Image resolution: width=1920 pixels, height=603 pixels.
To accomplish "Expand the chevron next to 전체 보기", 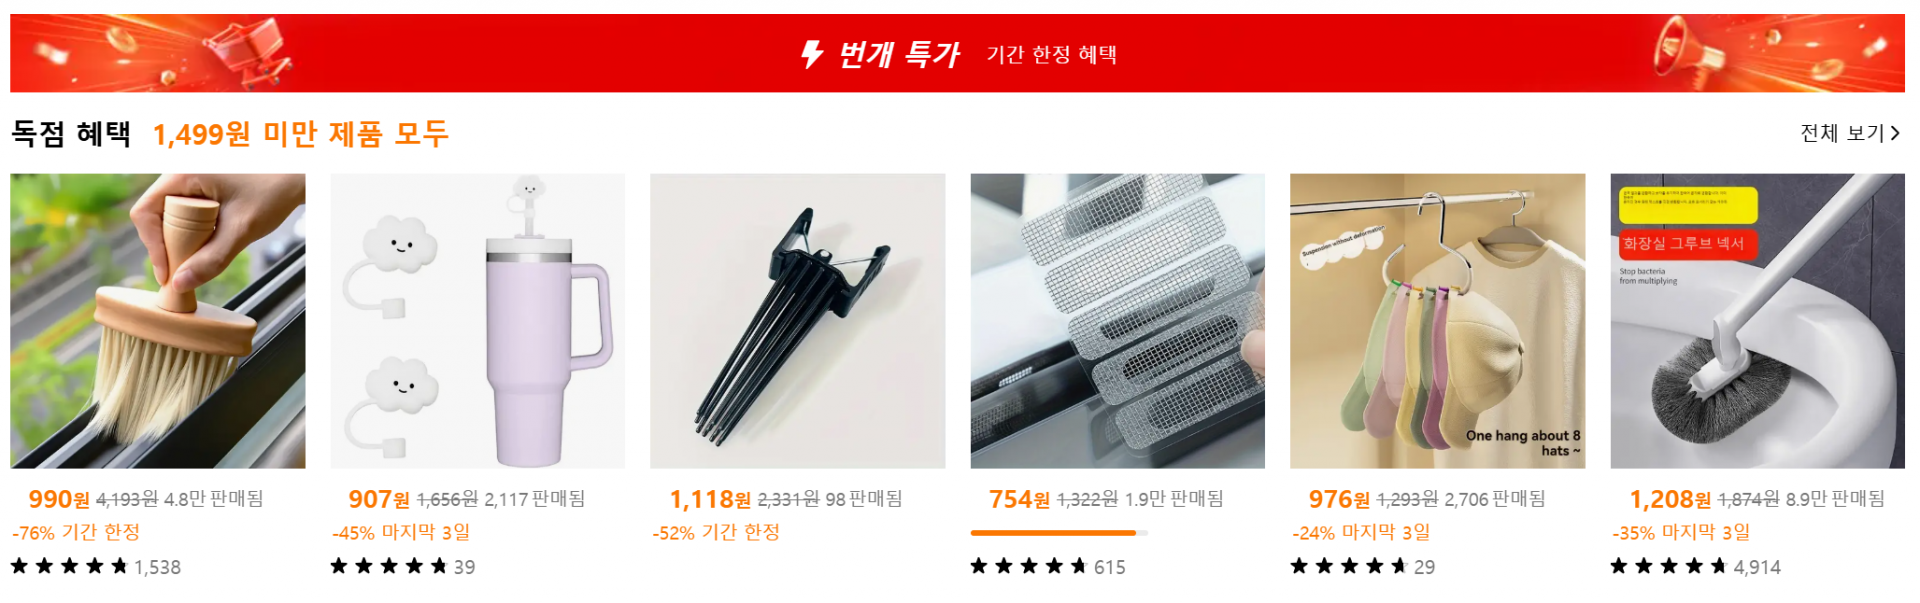I will [1894, 133].
